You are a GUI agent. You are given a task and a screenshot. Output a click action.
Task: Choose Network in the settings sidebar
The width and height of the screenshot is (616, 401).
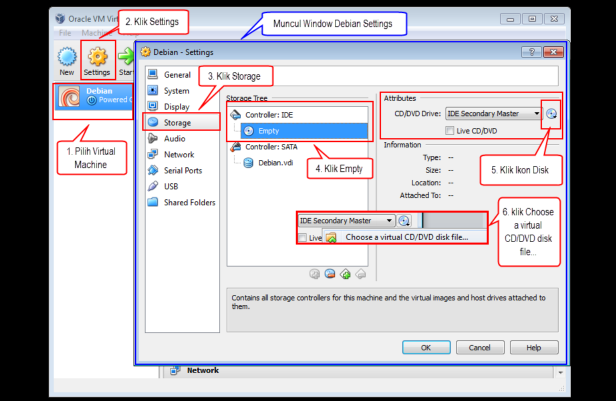179,154
